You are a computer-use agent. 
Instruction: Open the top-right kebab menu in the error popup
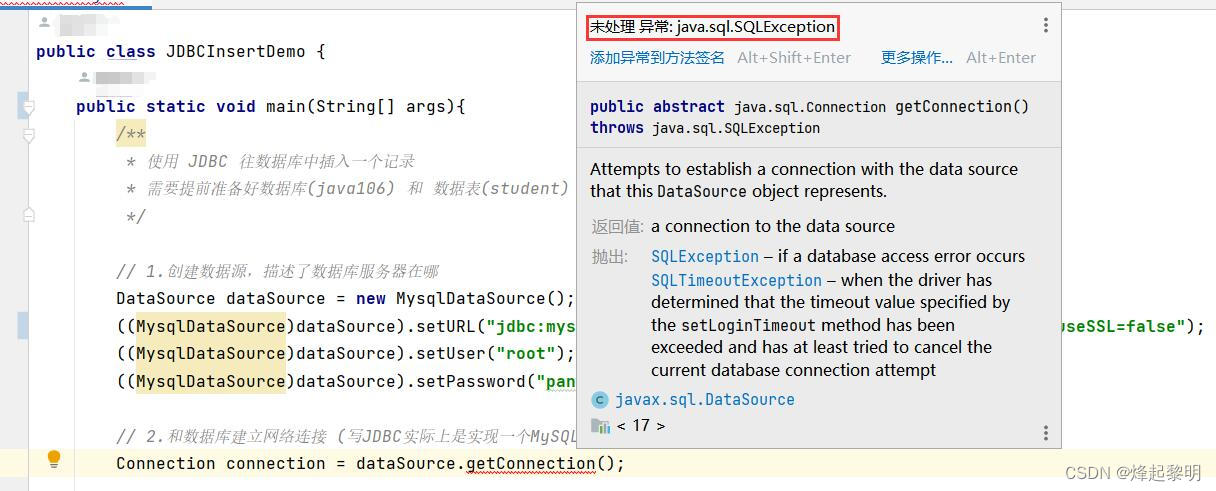(1046, 26)
